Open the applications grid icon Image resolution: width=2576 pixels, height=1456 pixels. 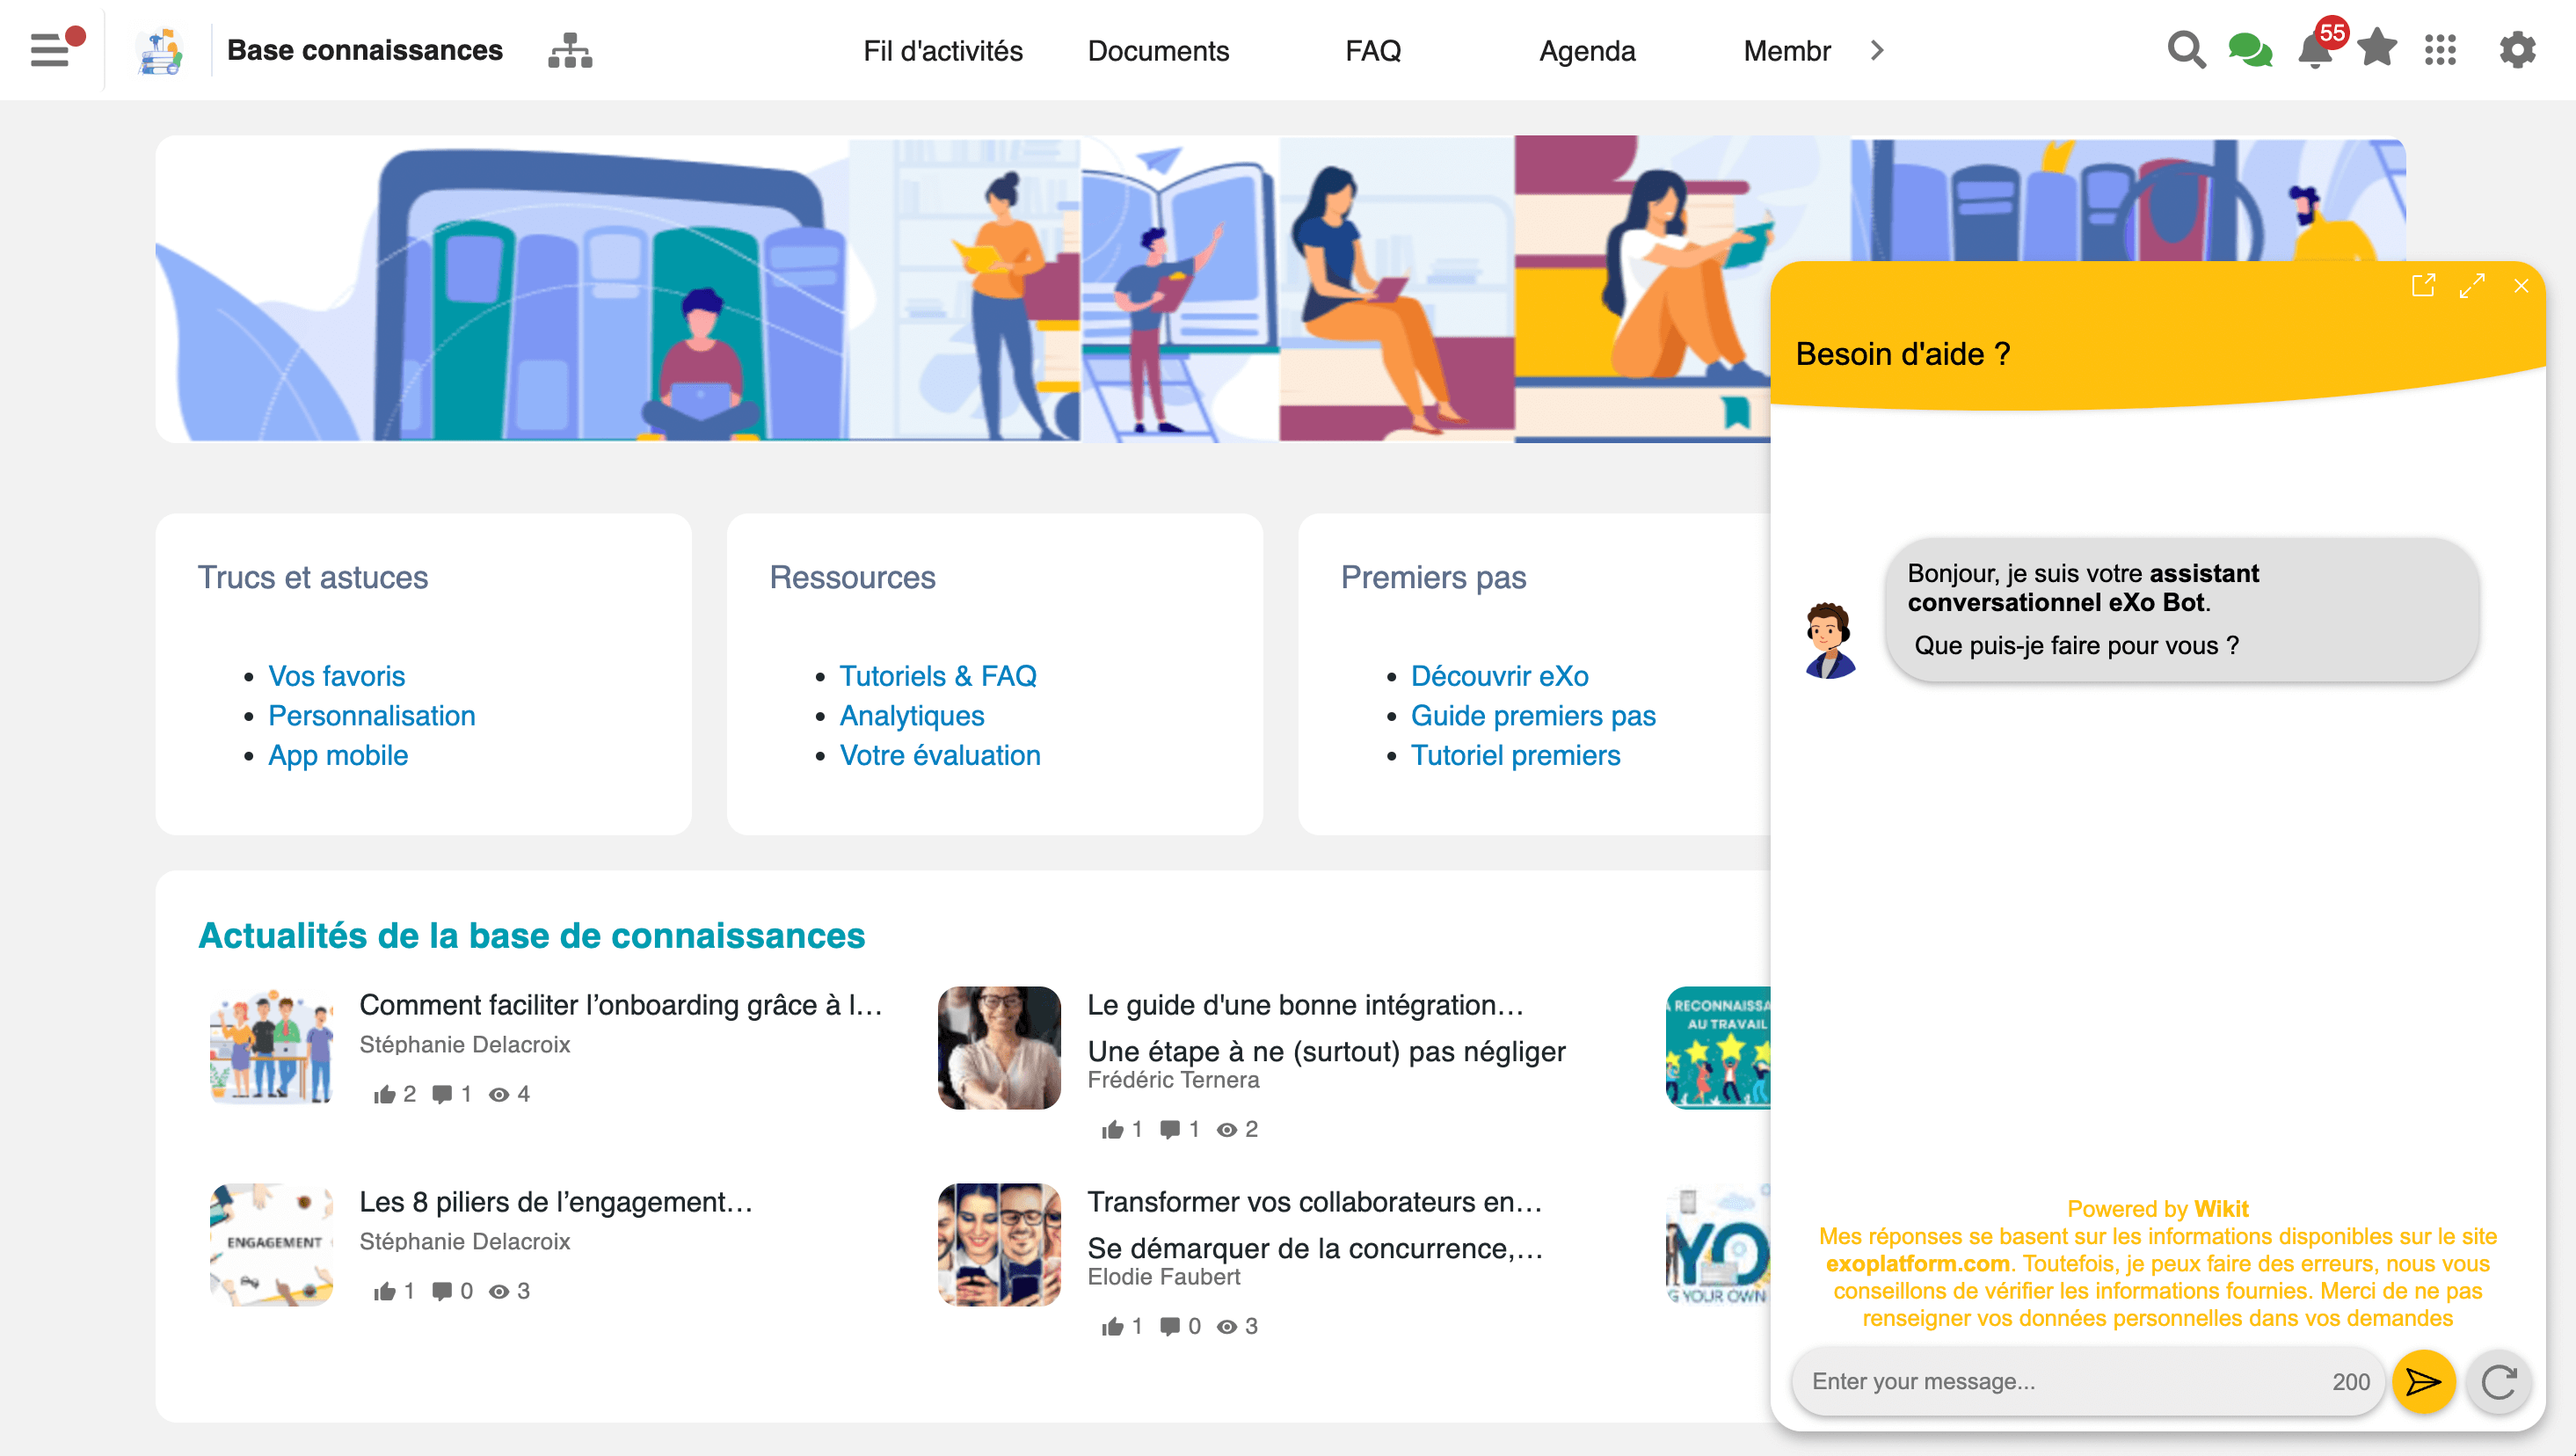tap(2440, 50)
